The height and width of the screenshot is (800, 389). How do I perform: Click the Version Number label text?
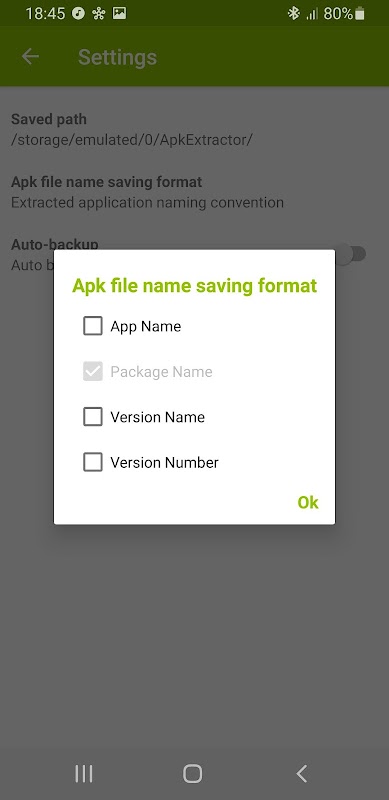(164, 463)
